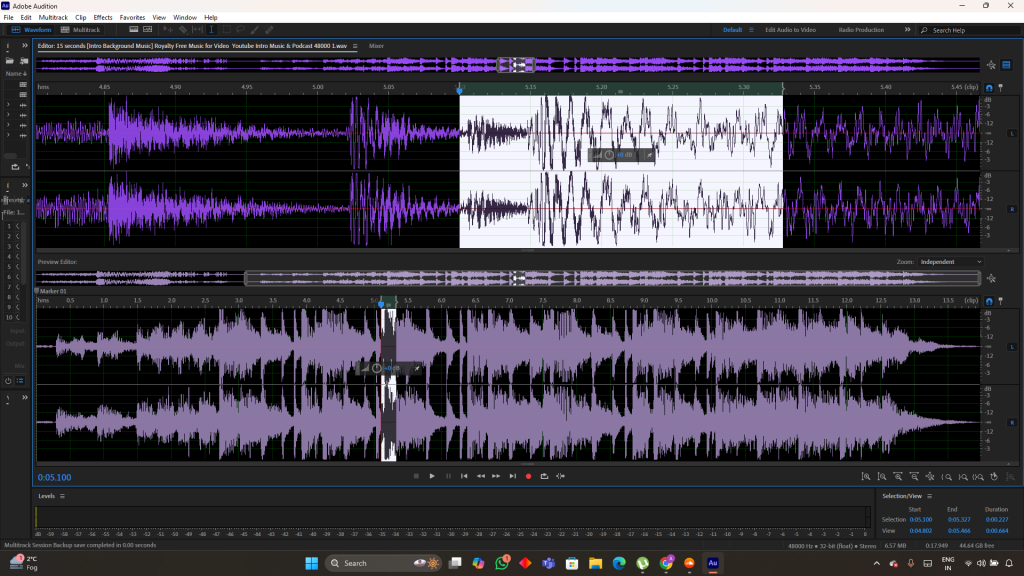The height and width of the screenshot is (576, 1024).
Task: Open the Editor panel menu icon
Action: 354,46
